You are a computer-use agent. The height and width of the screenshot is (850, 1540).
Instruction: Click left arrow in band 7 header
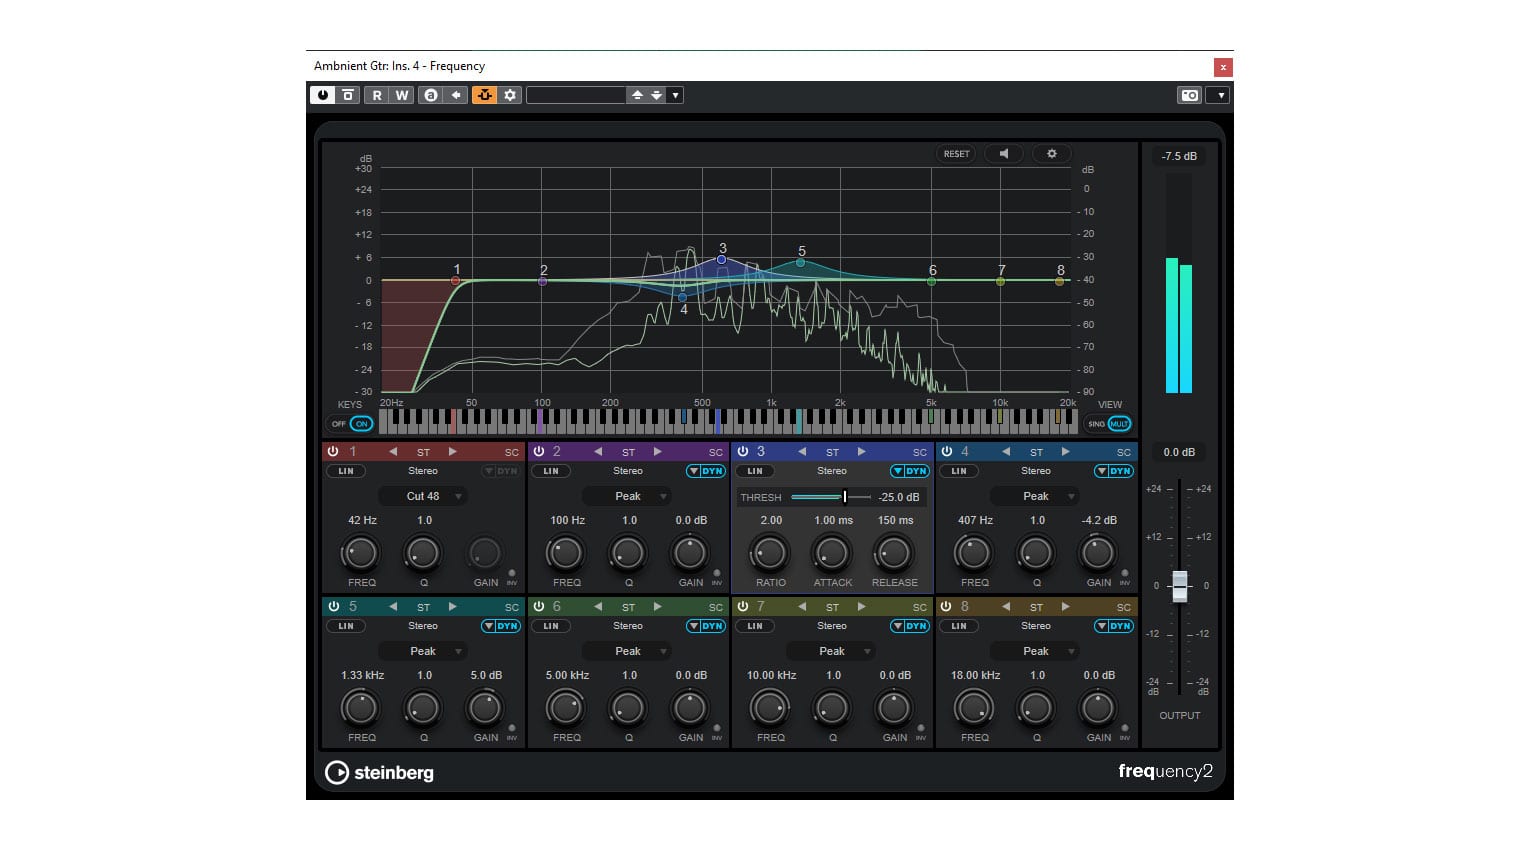[802, 607]
